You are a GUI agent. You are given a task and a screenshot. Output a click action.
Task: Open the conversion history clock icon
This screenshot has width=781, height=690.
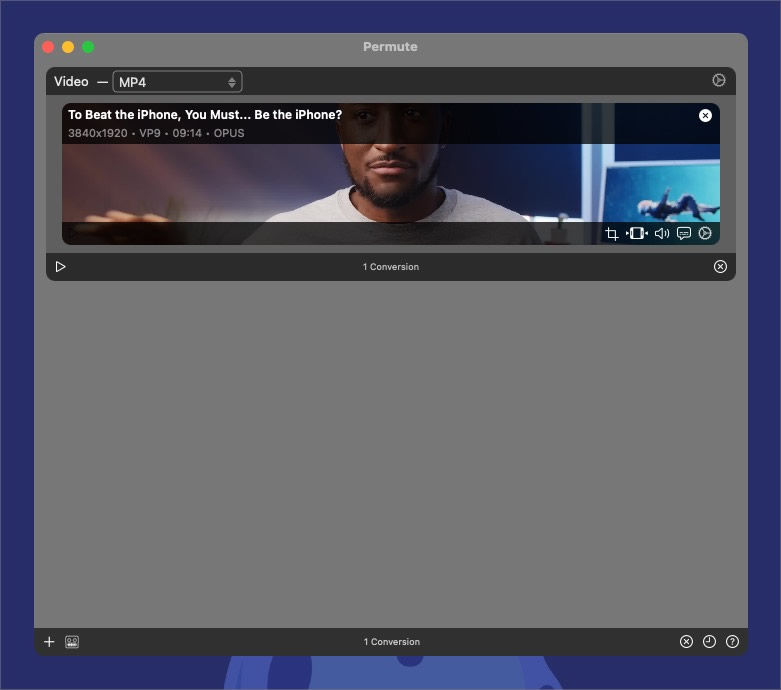(709, 642)
